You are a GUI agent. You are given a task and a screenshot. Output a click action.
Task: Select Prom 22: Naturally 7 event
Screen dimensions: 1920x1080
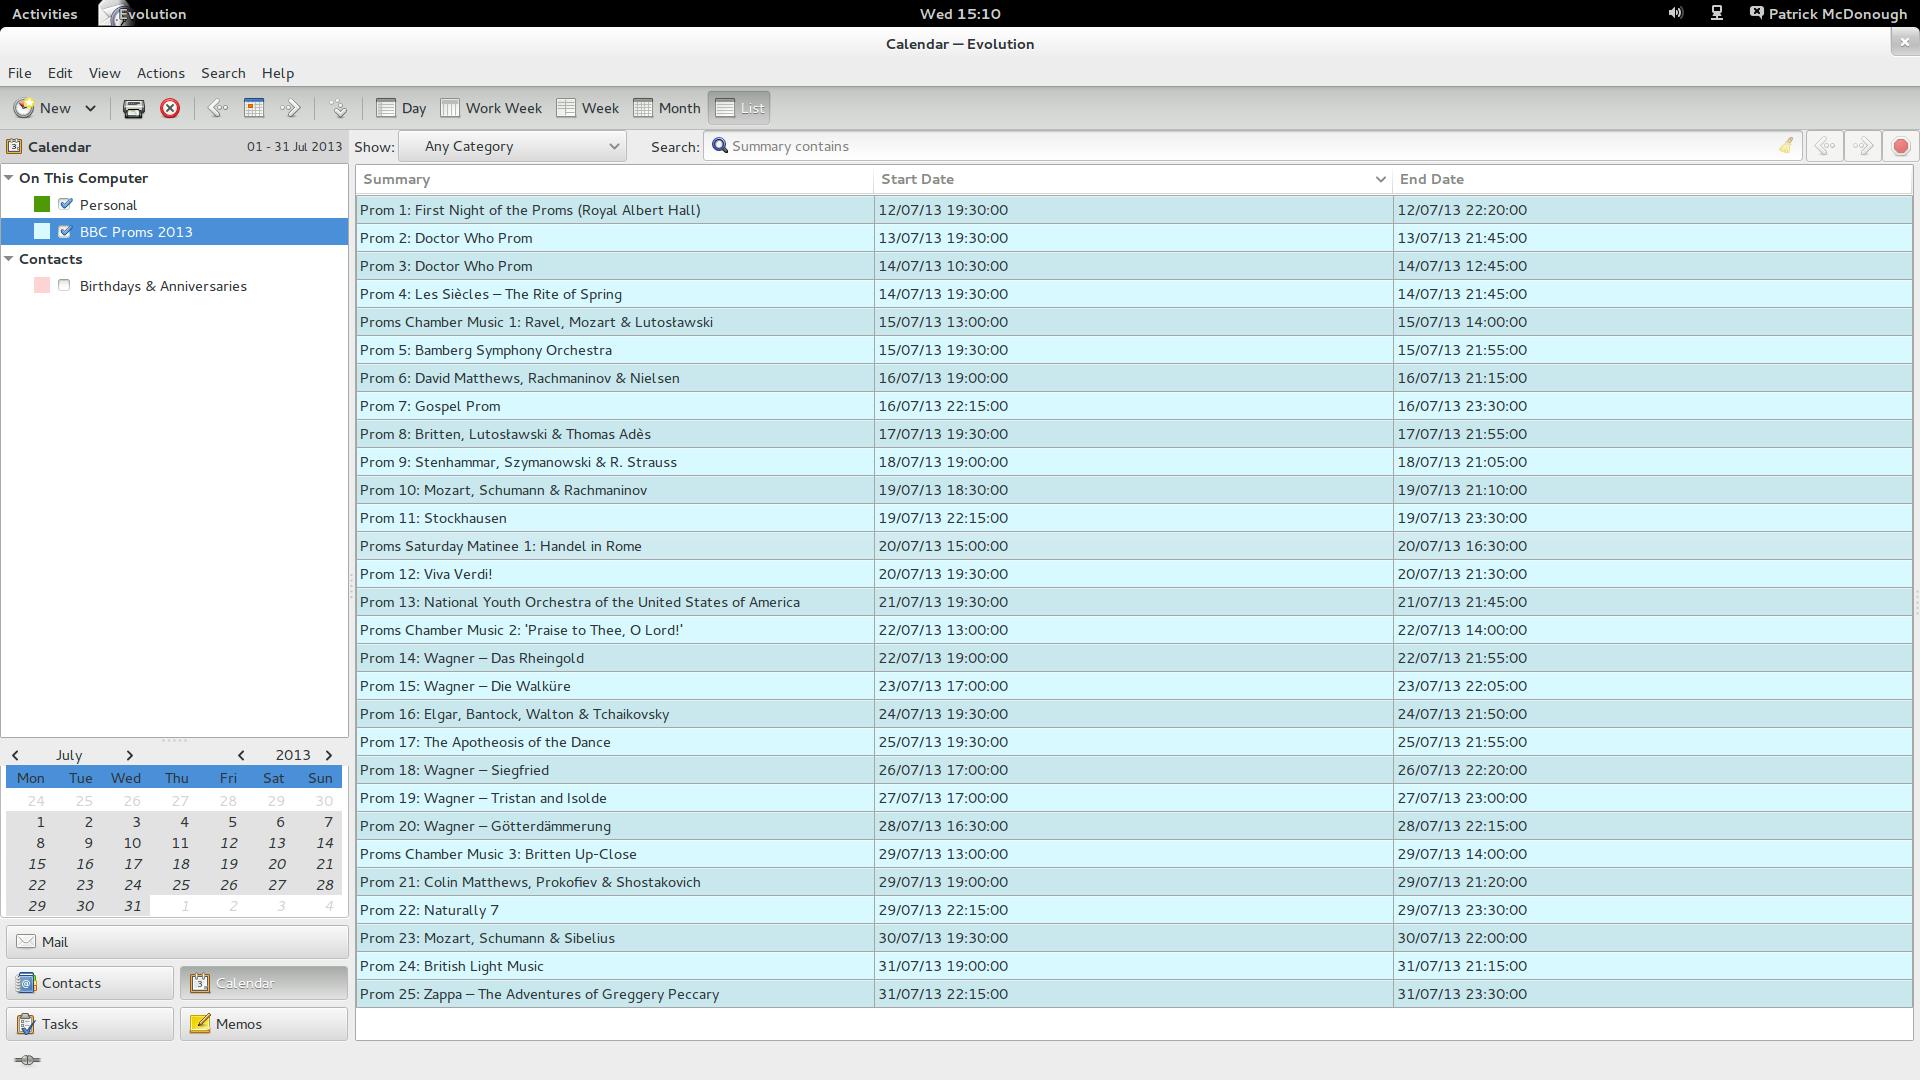[1135, 910]
